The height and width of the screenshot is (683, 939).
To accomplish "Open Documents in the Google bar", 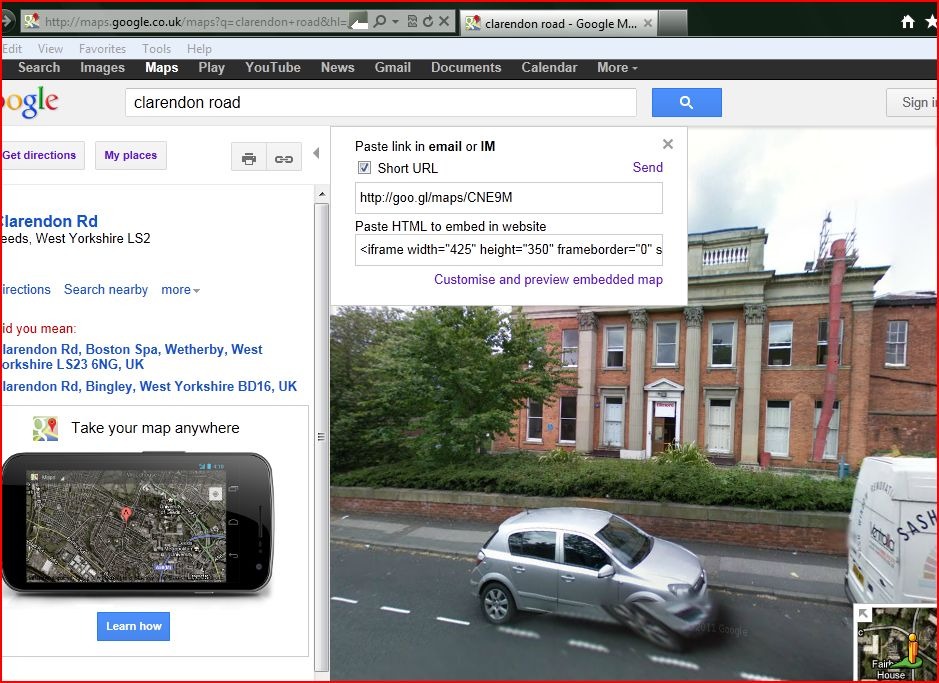I will click(x=466, y=68).
